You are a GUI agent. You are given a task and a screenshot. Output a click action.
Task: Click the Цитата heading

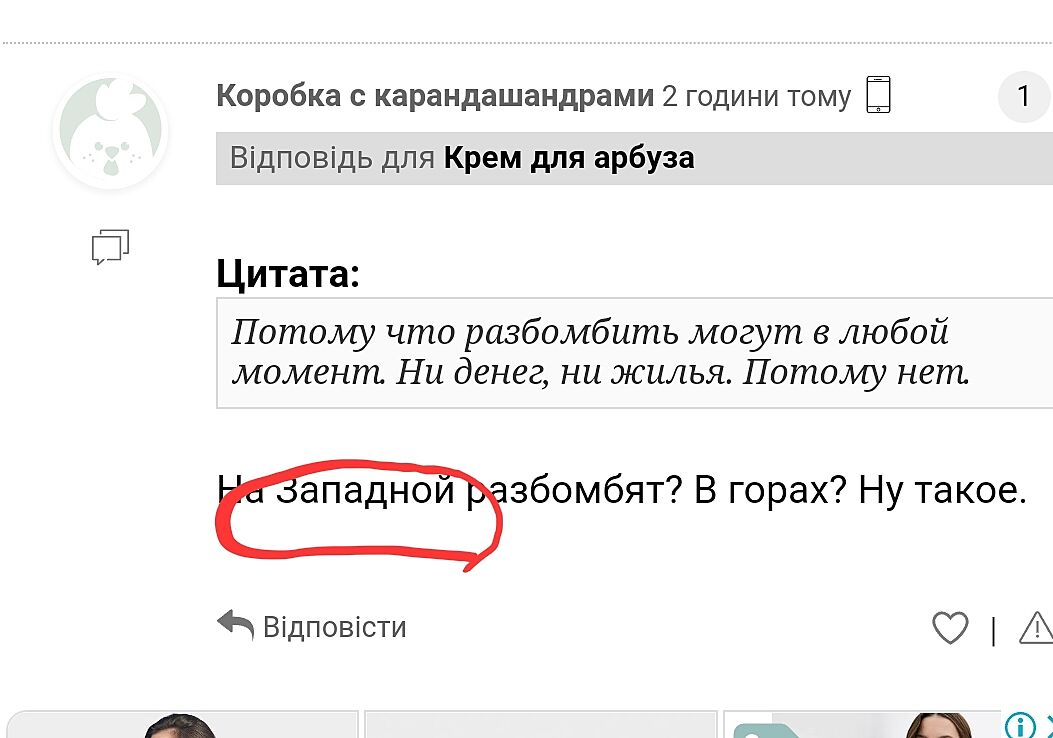pos(288,274)
